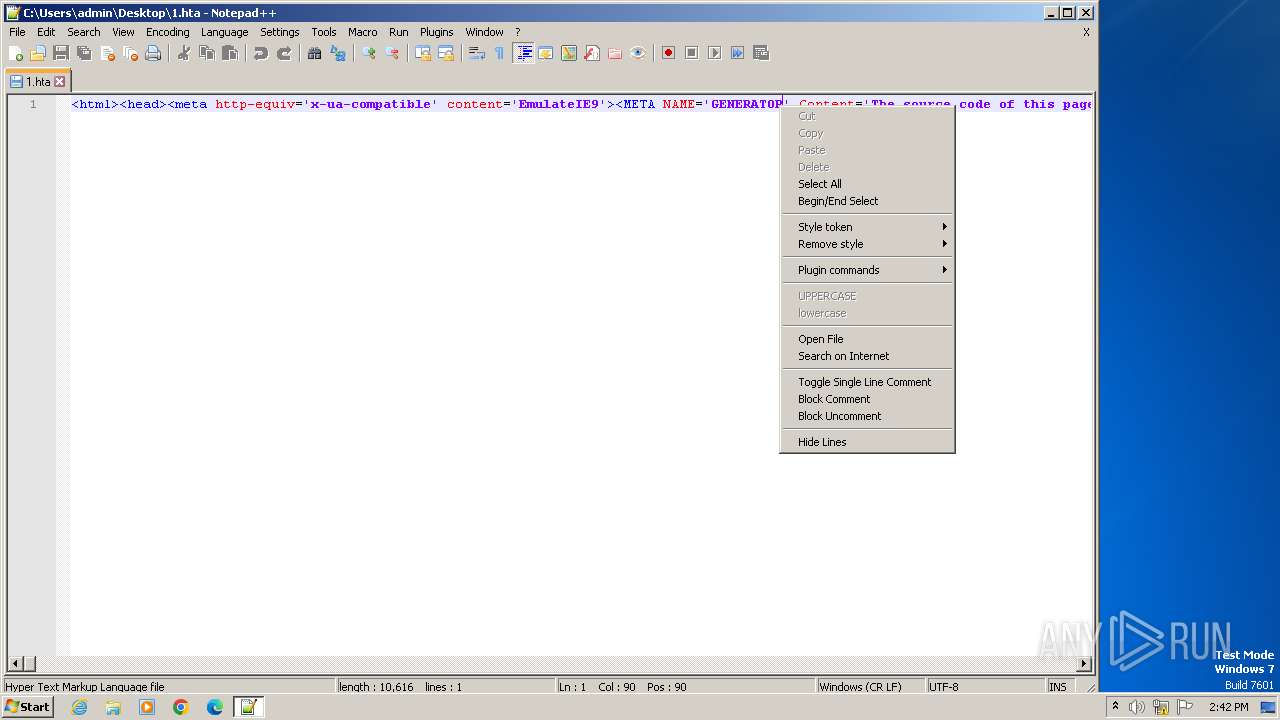The height and width of the screenshot is (720, 1280).
Task: Choose Search on Internet in context menu
Action: click(867, 356)
